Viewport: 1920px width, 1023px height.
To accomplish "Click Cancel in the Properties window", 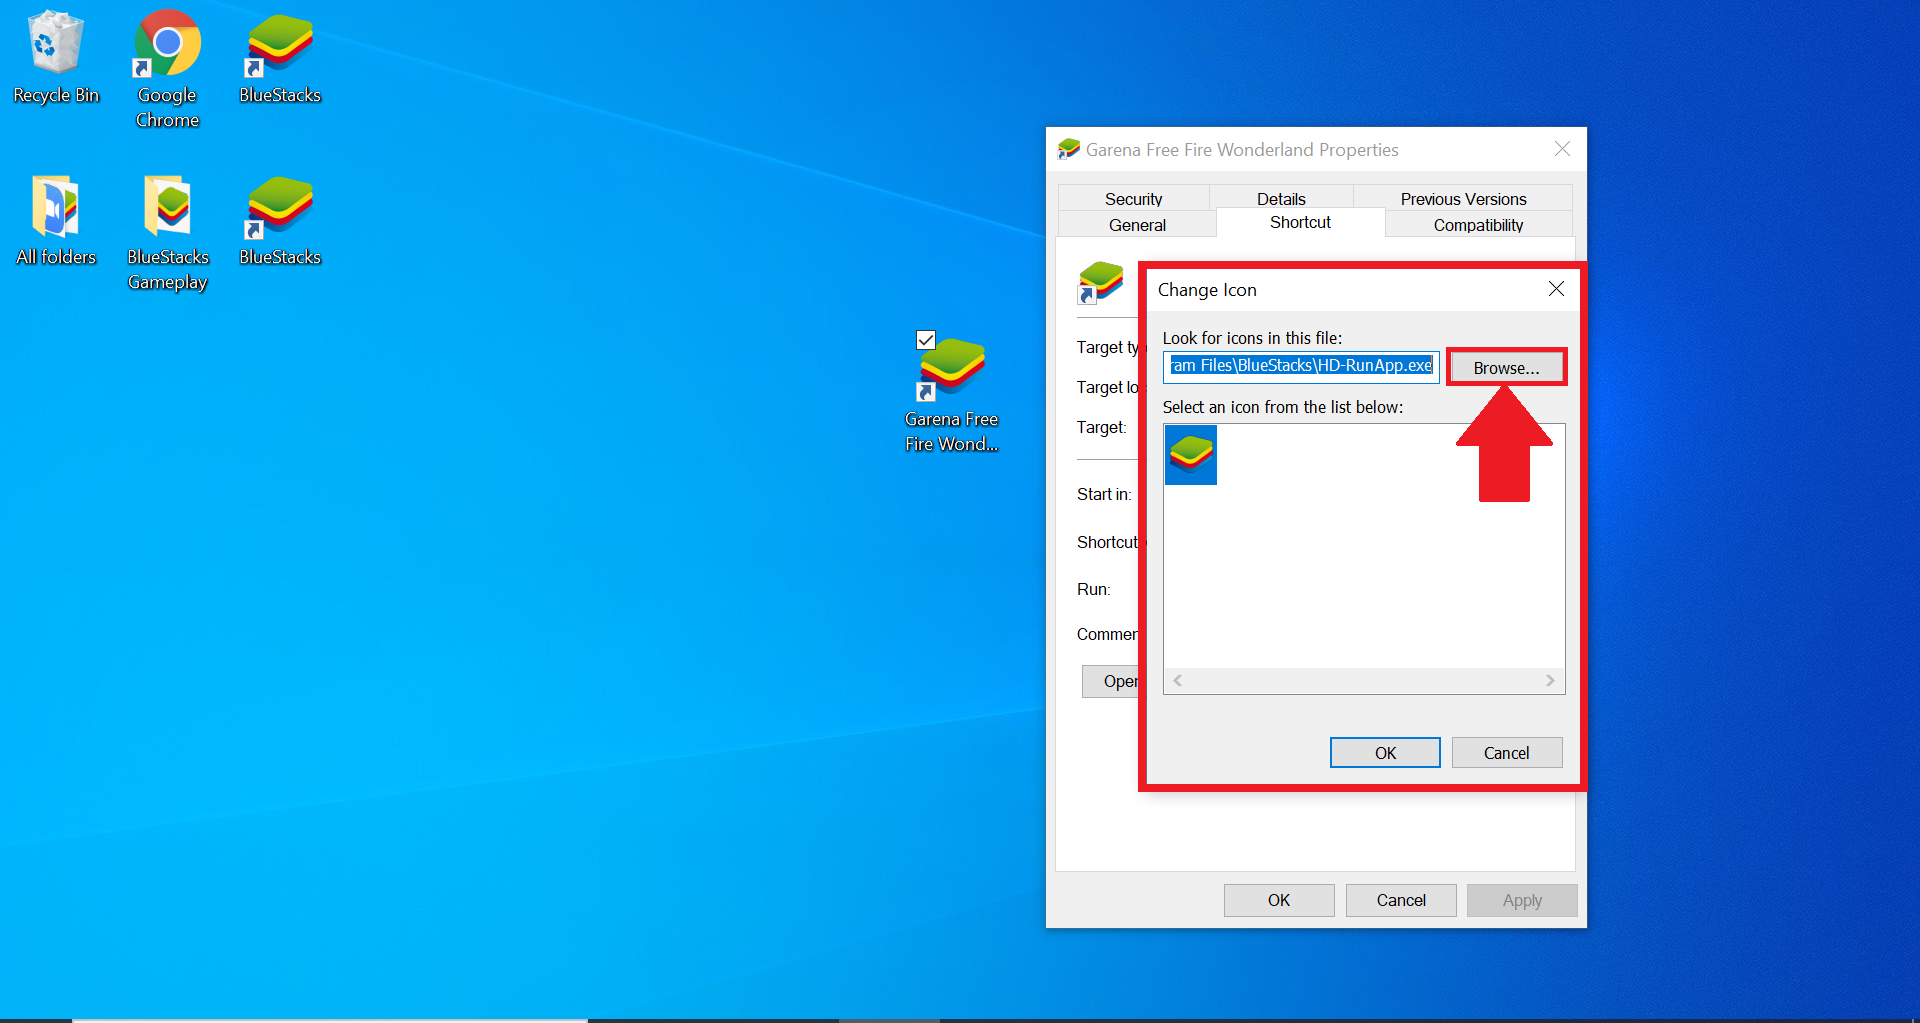I will (x=1401, y=900).
